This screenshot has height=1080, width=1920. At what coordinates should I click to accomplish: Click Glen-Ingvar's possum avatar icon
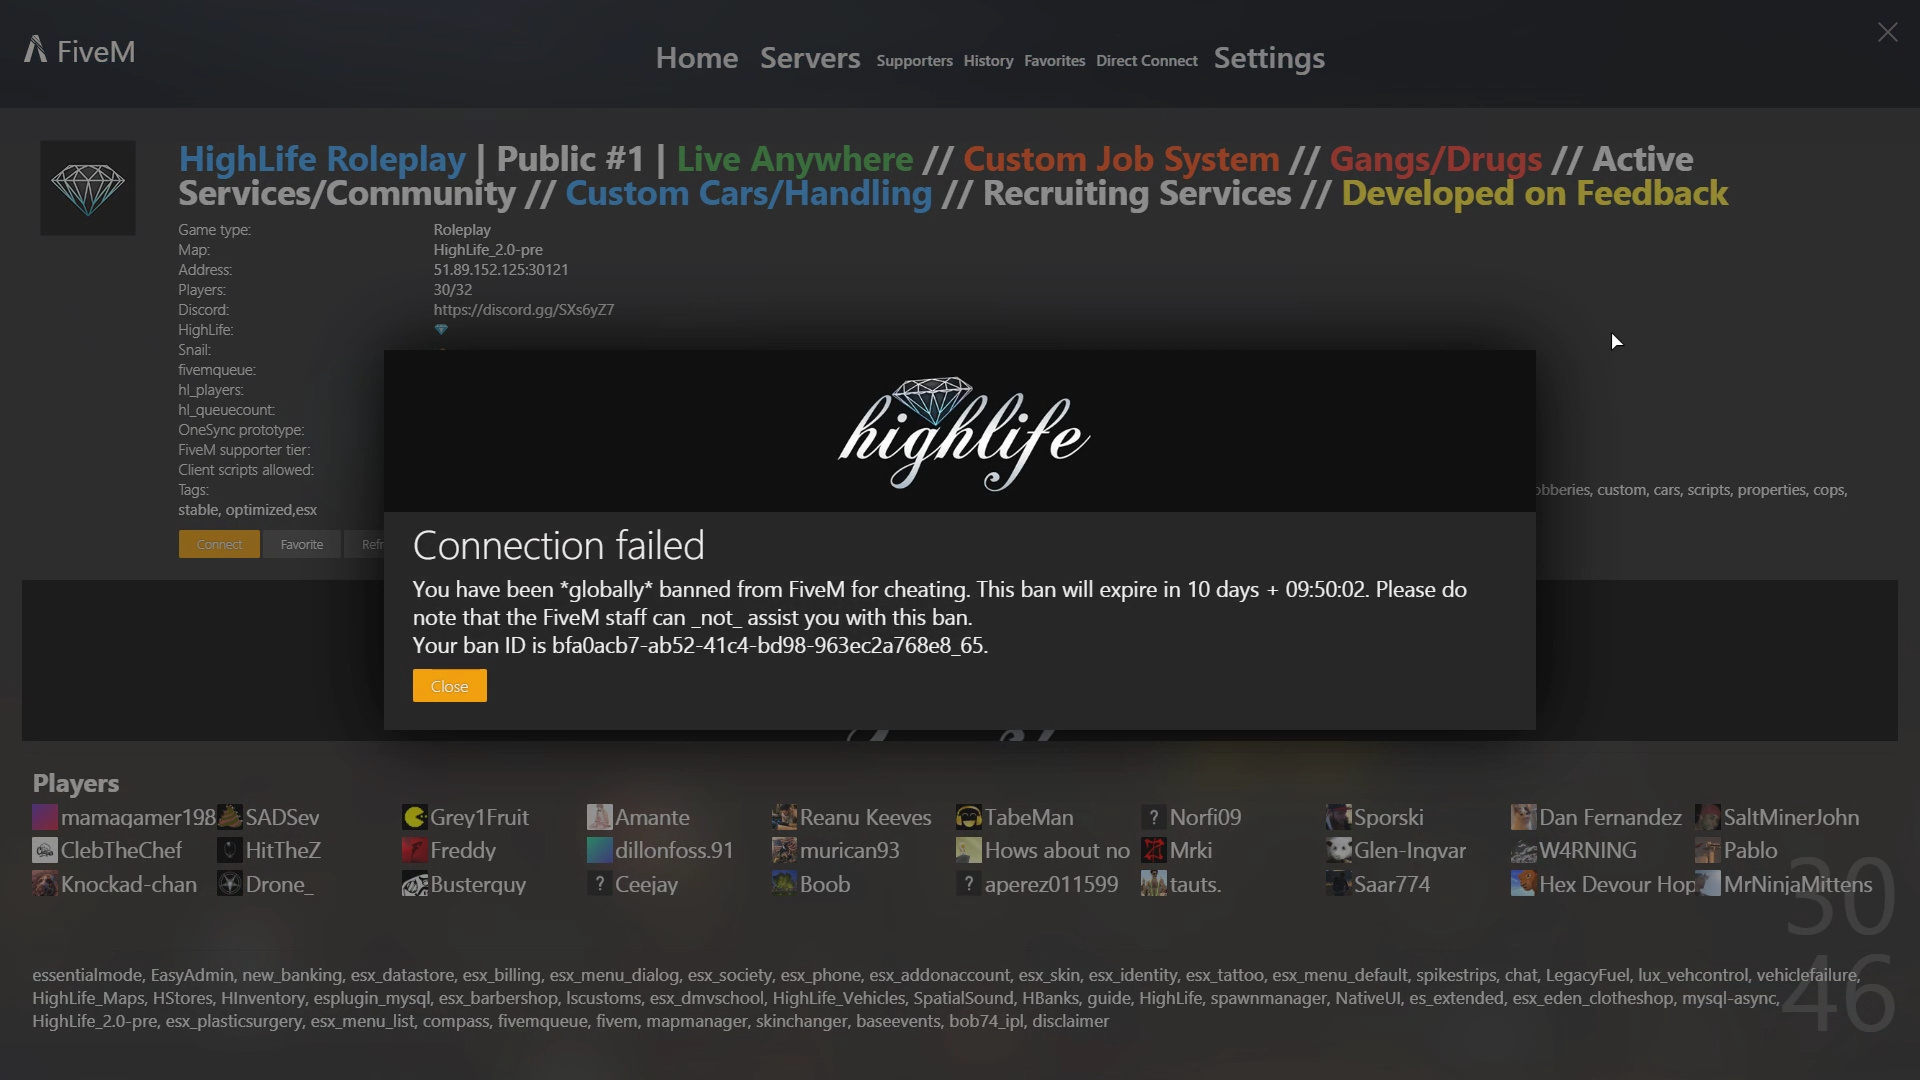tap(1340, 850)
